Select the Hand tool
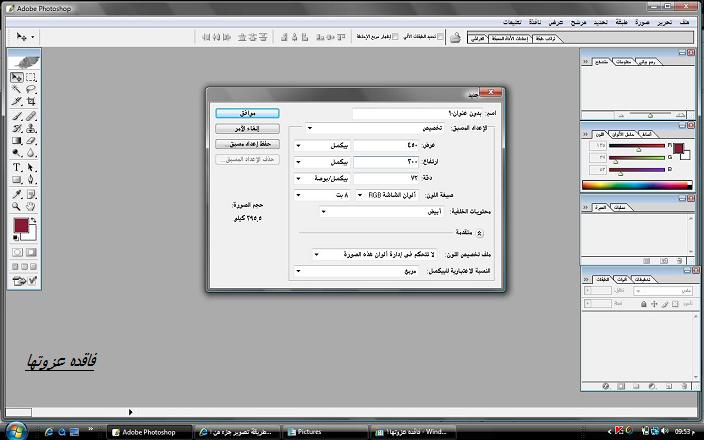Viewport: 704px width, 440px height. pyautogui.click(x=31, y=206)
